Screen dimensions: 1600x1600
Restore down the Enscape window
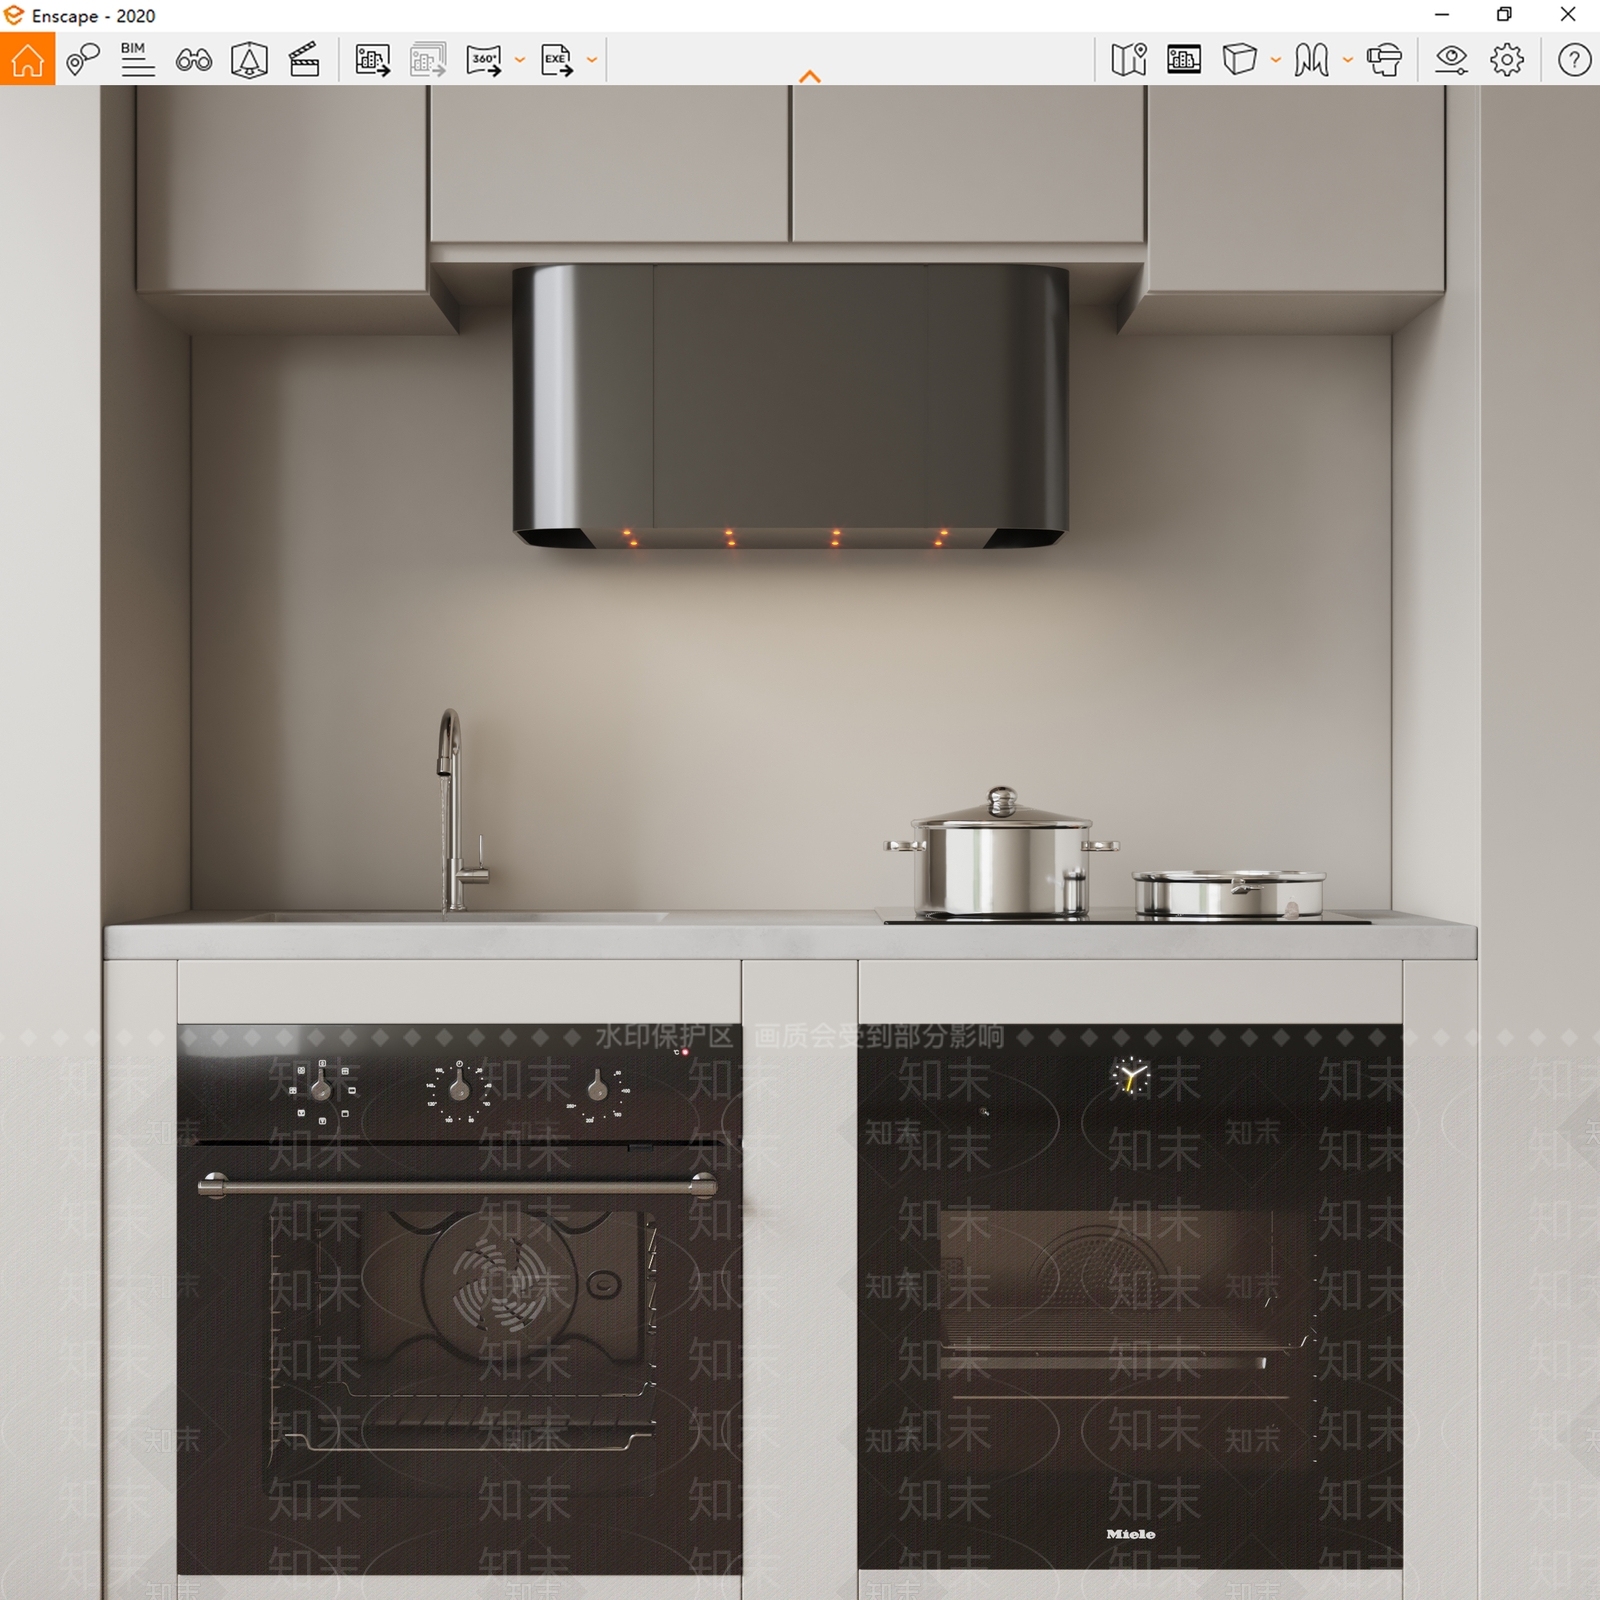1504,15
